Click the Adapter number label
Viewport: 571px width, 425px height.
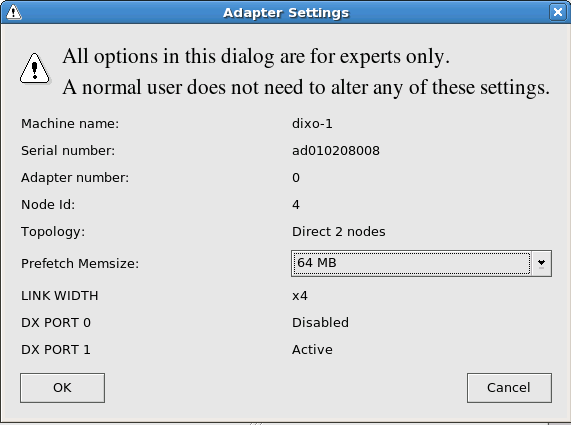coord(75,178)
